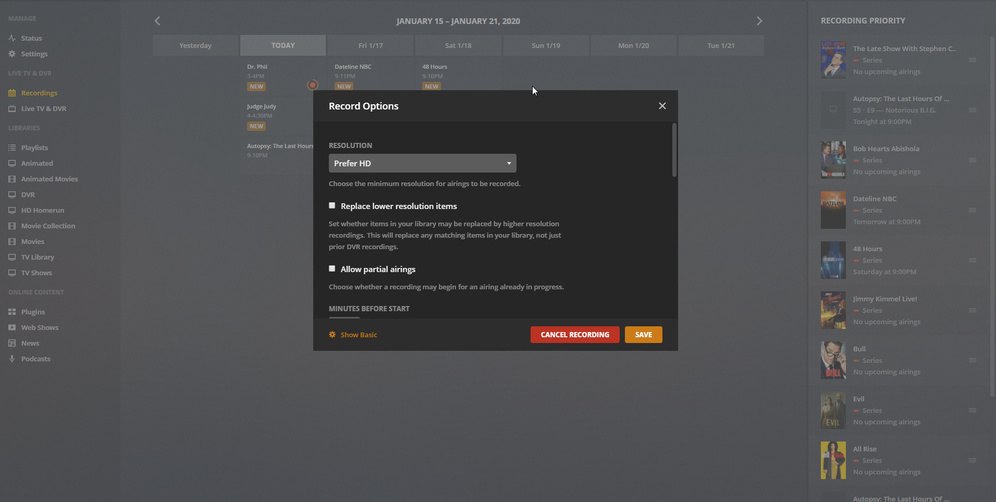Viewport: 996px width, 502px height.
Task: Open the Animated Movies library
Action: tap(43, 179)
